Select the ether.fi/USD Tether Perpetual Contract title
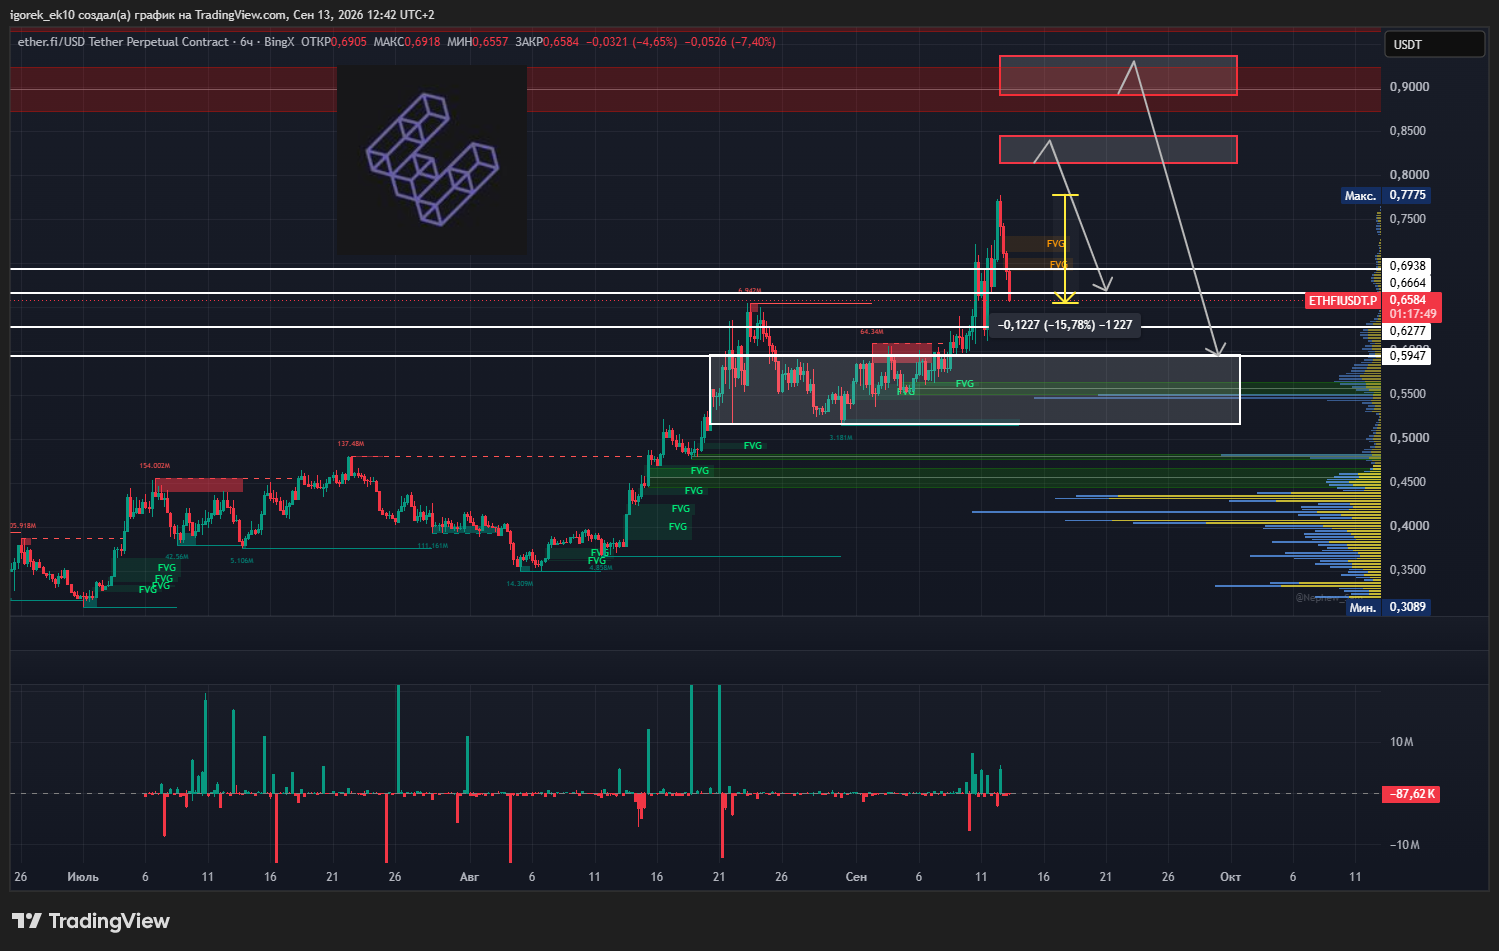 click(x=123, y=42)
